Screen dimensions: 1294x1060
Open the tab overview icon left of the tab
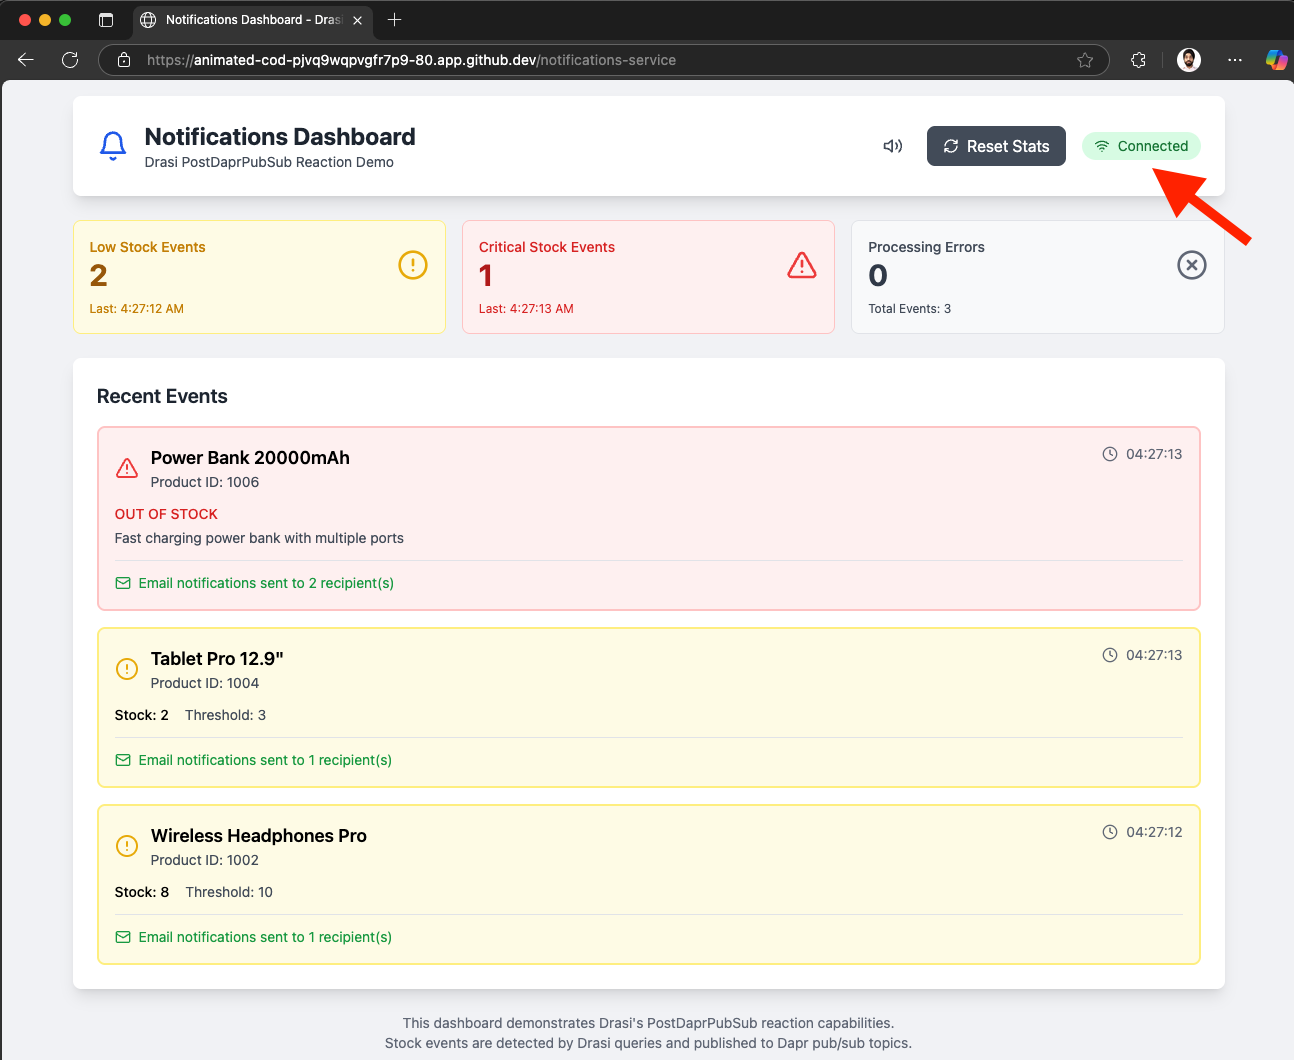click(106, 19)
